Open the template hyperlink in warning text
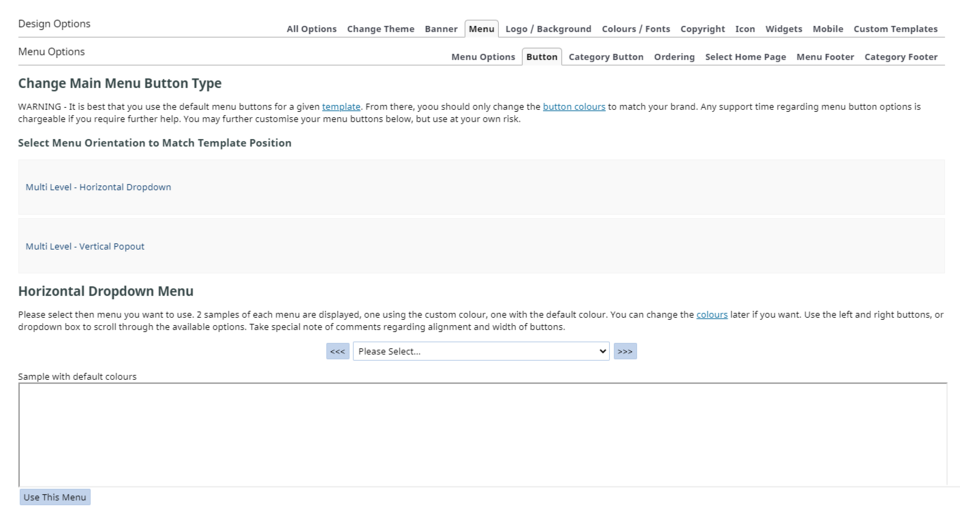 (x=341, y=106)
